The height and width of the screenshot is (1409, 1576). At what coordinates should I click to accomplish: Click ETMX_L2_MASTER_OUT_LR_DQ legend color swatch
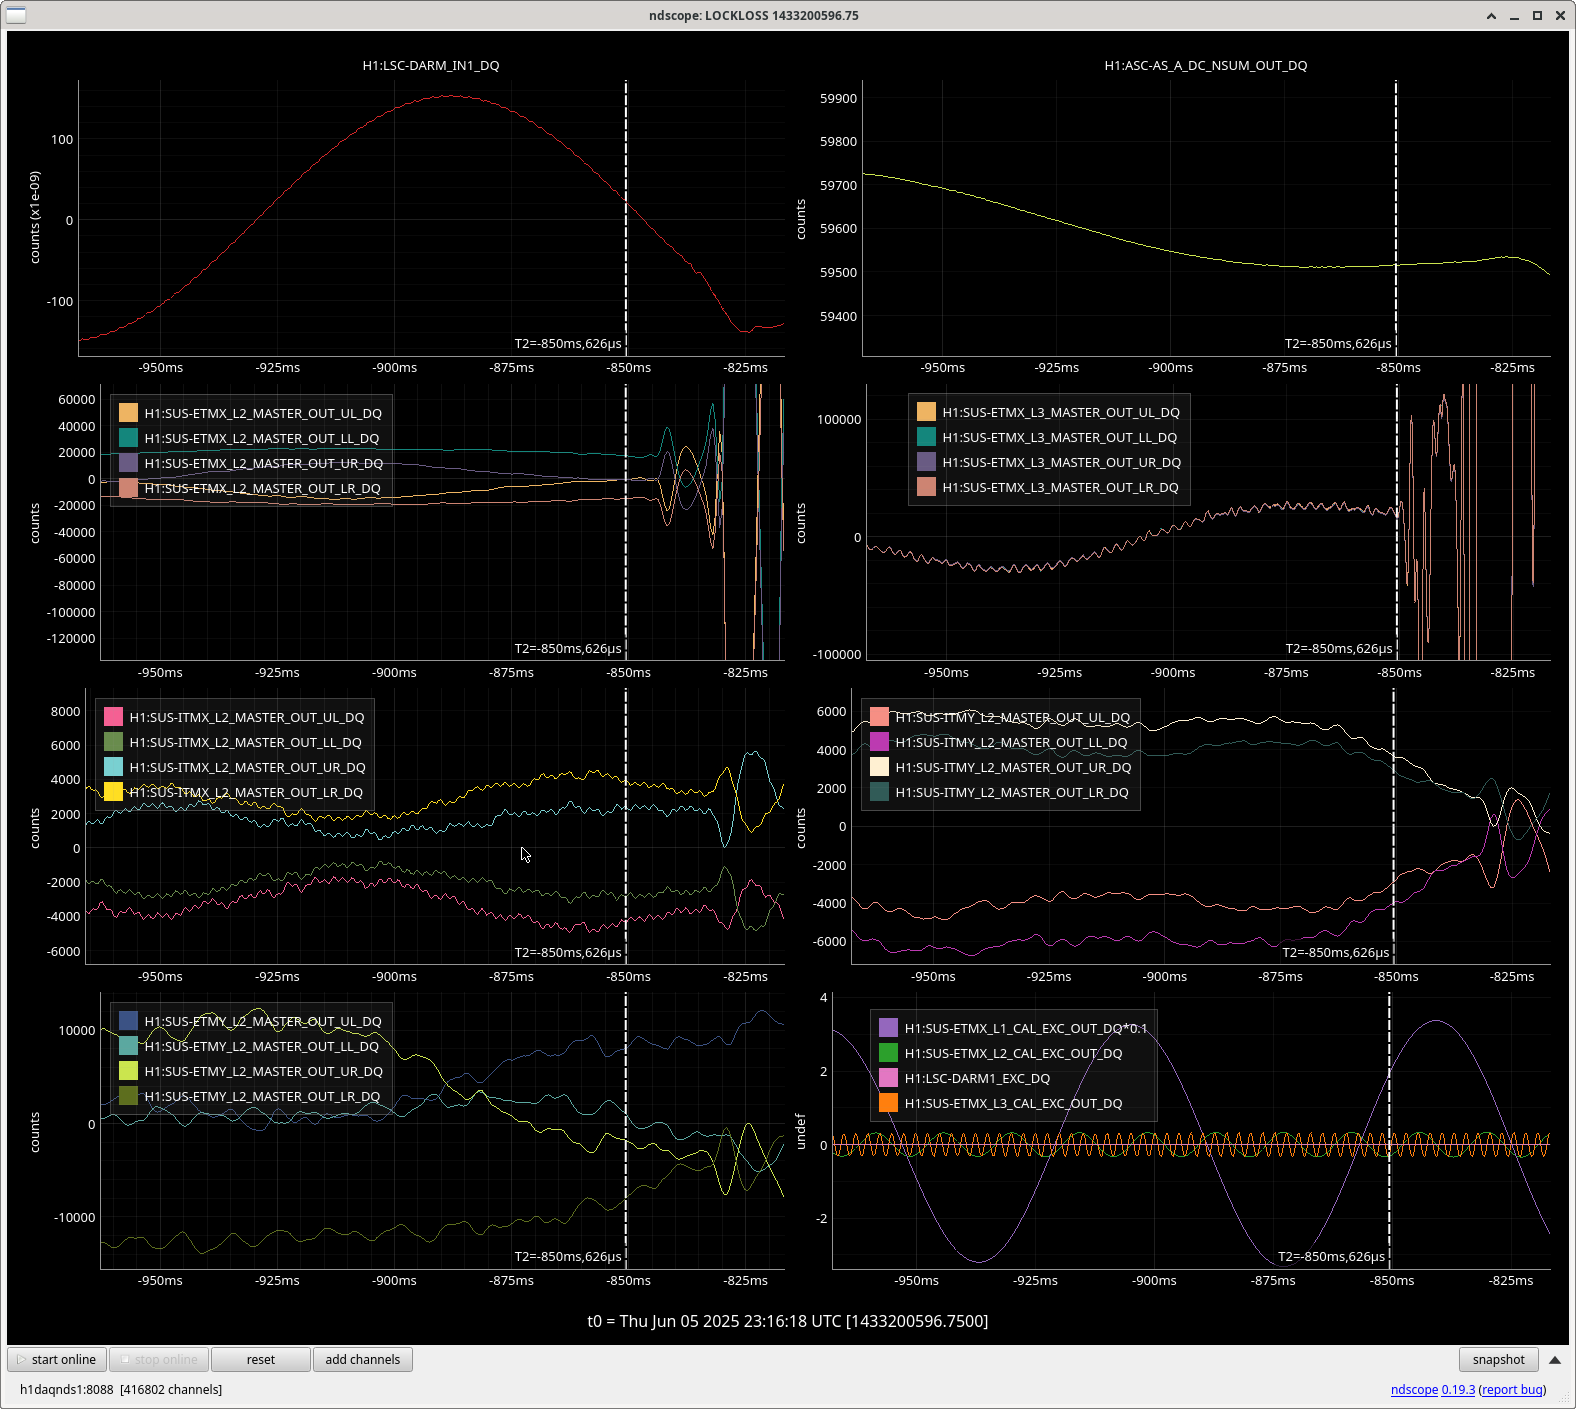[x=128, y=488]
